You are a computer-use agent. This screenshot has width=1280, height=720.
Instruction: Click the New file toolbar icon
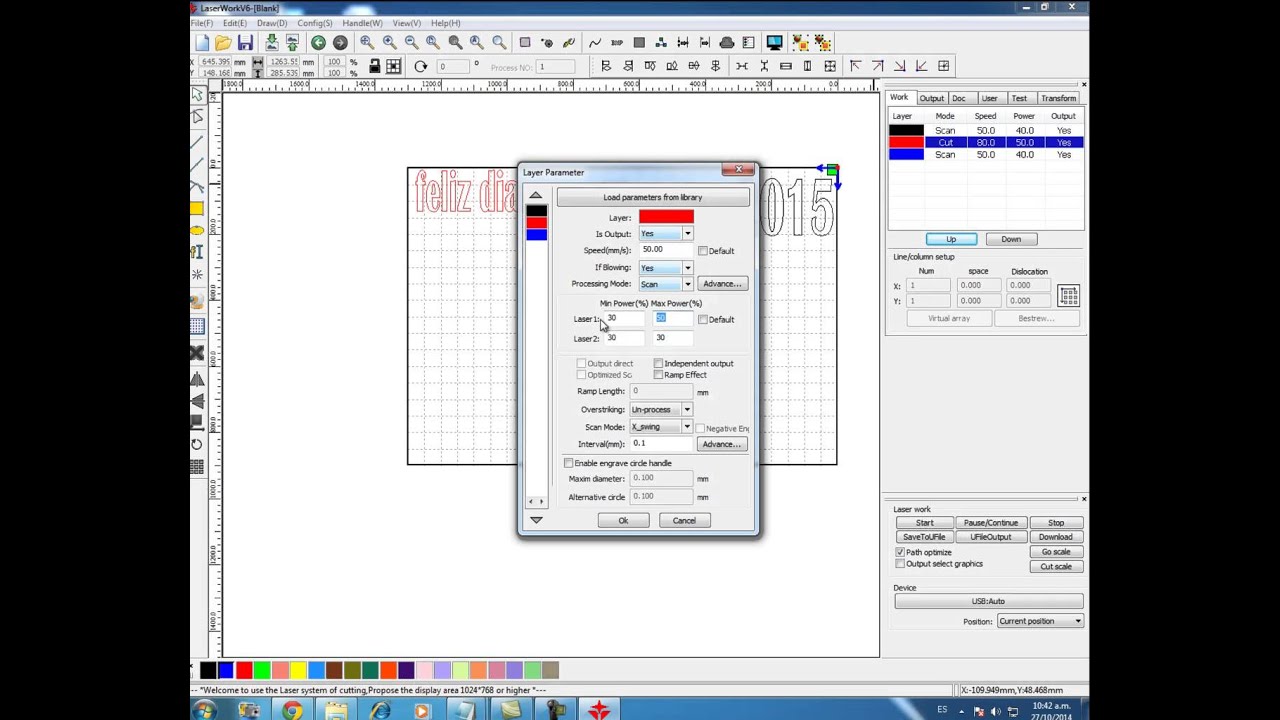(x=202, y=43)
